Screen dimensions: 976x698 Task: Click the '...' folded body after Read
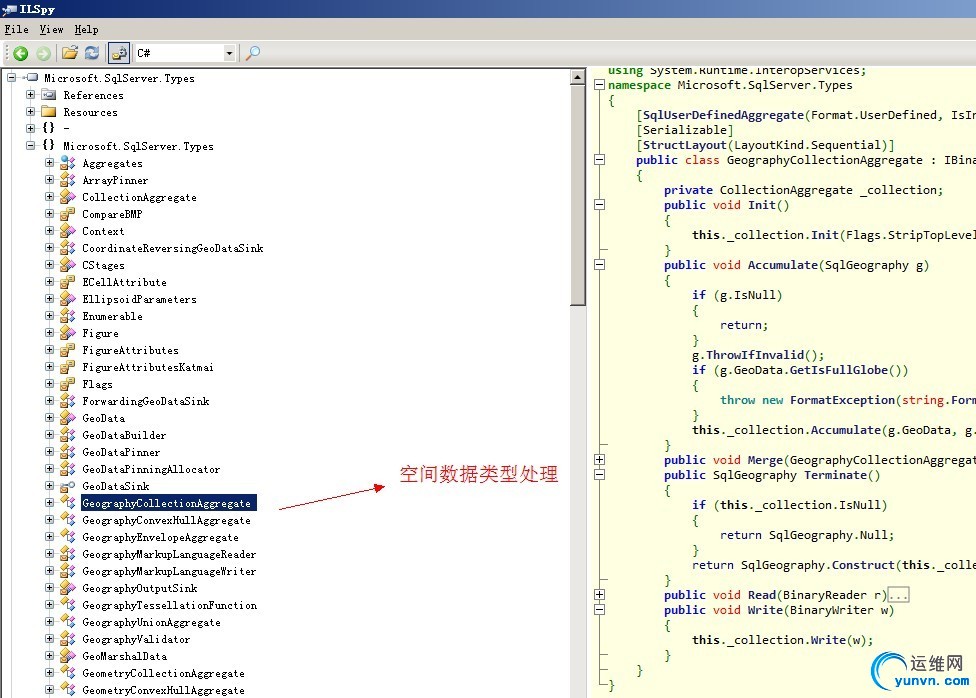click(898, 595)
